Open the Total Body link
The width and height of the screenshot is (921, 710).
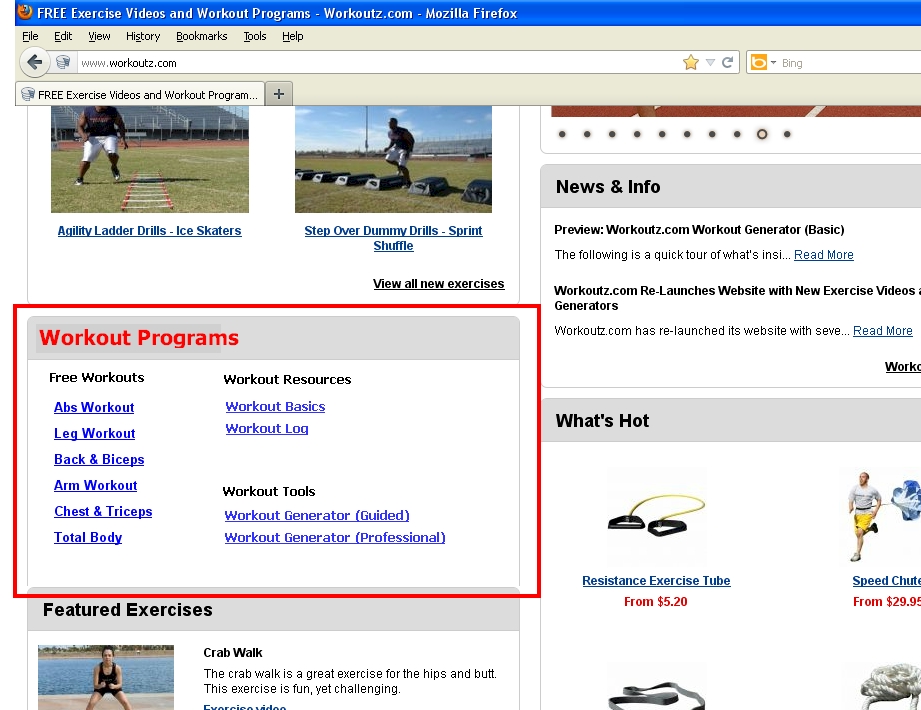tap(88, 537)
